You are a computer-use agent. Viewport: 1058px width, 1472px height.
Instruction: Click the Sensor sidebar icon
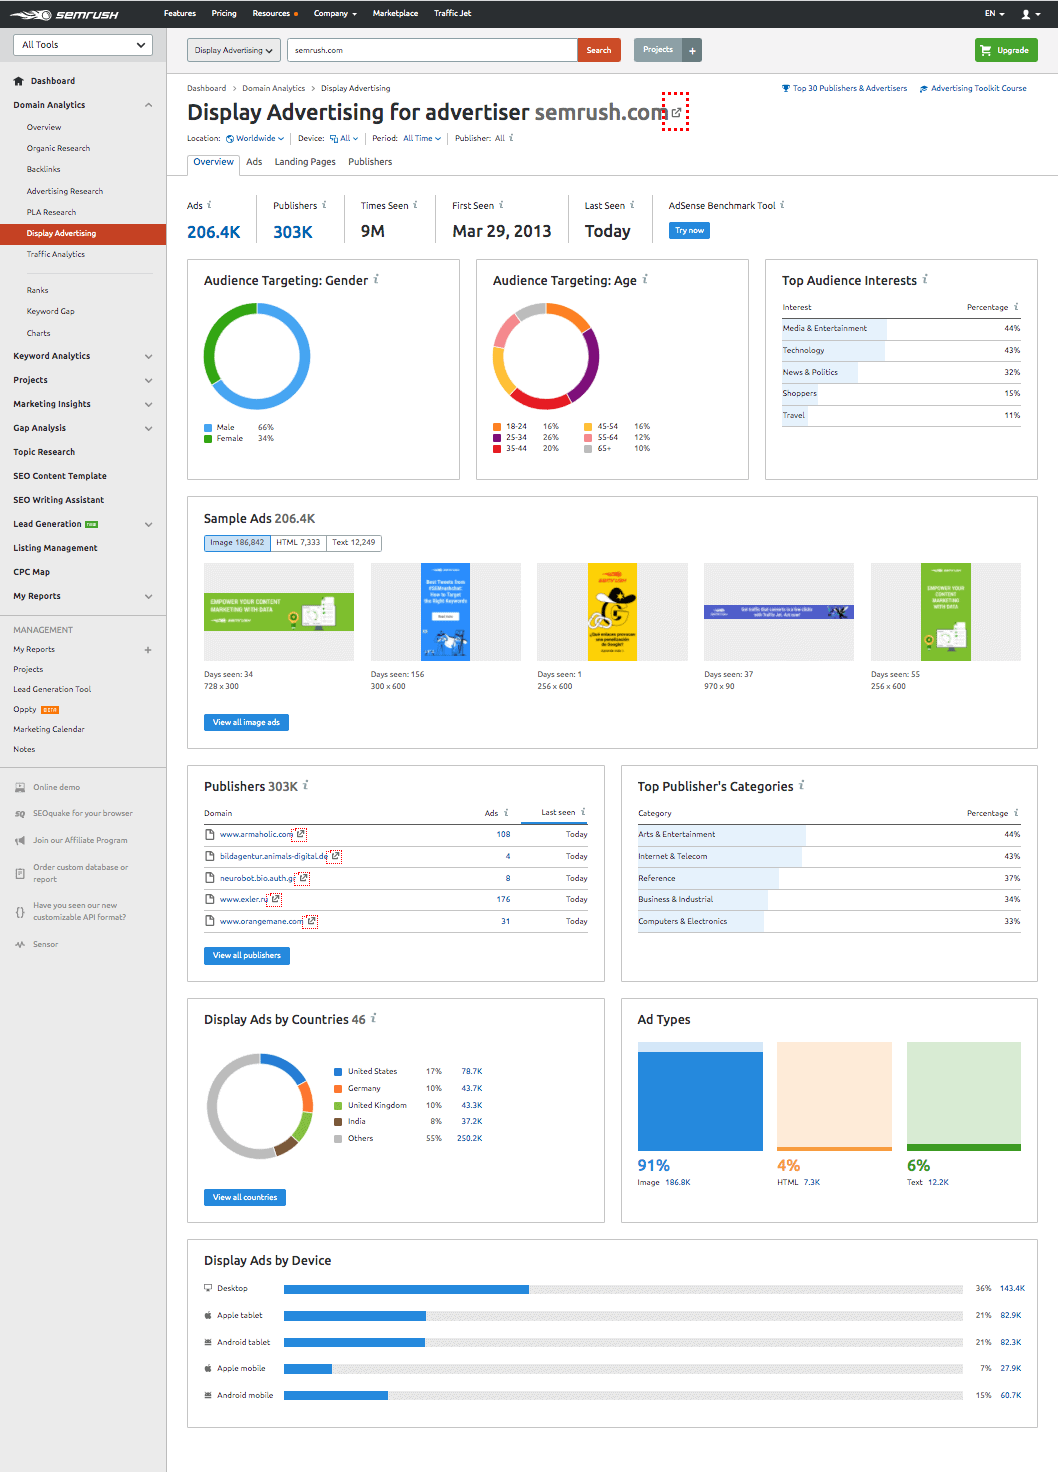tap(20, 944)
